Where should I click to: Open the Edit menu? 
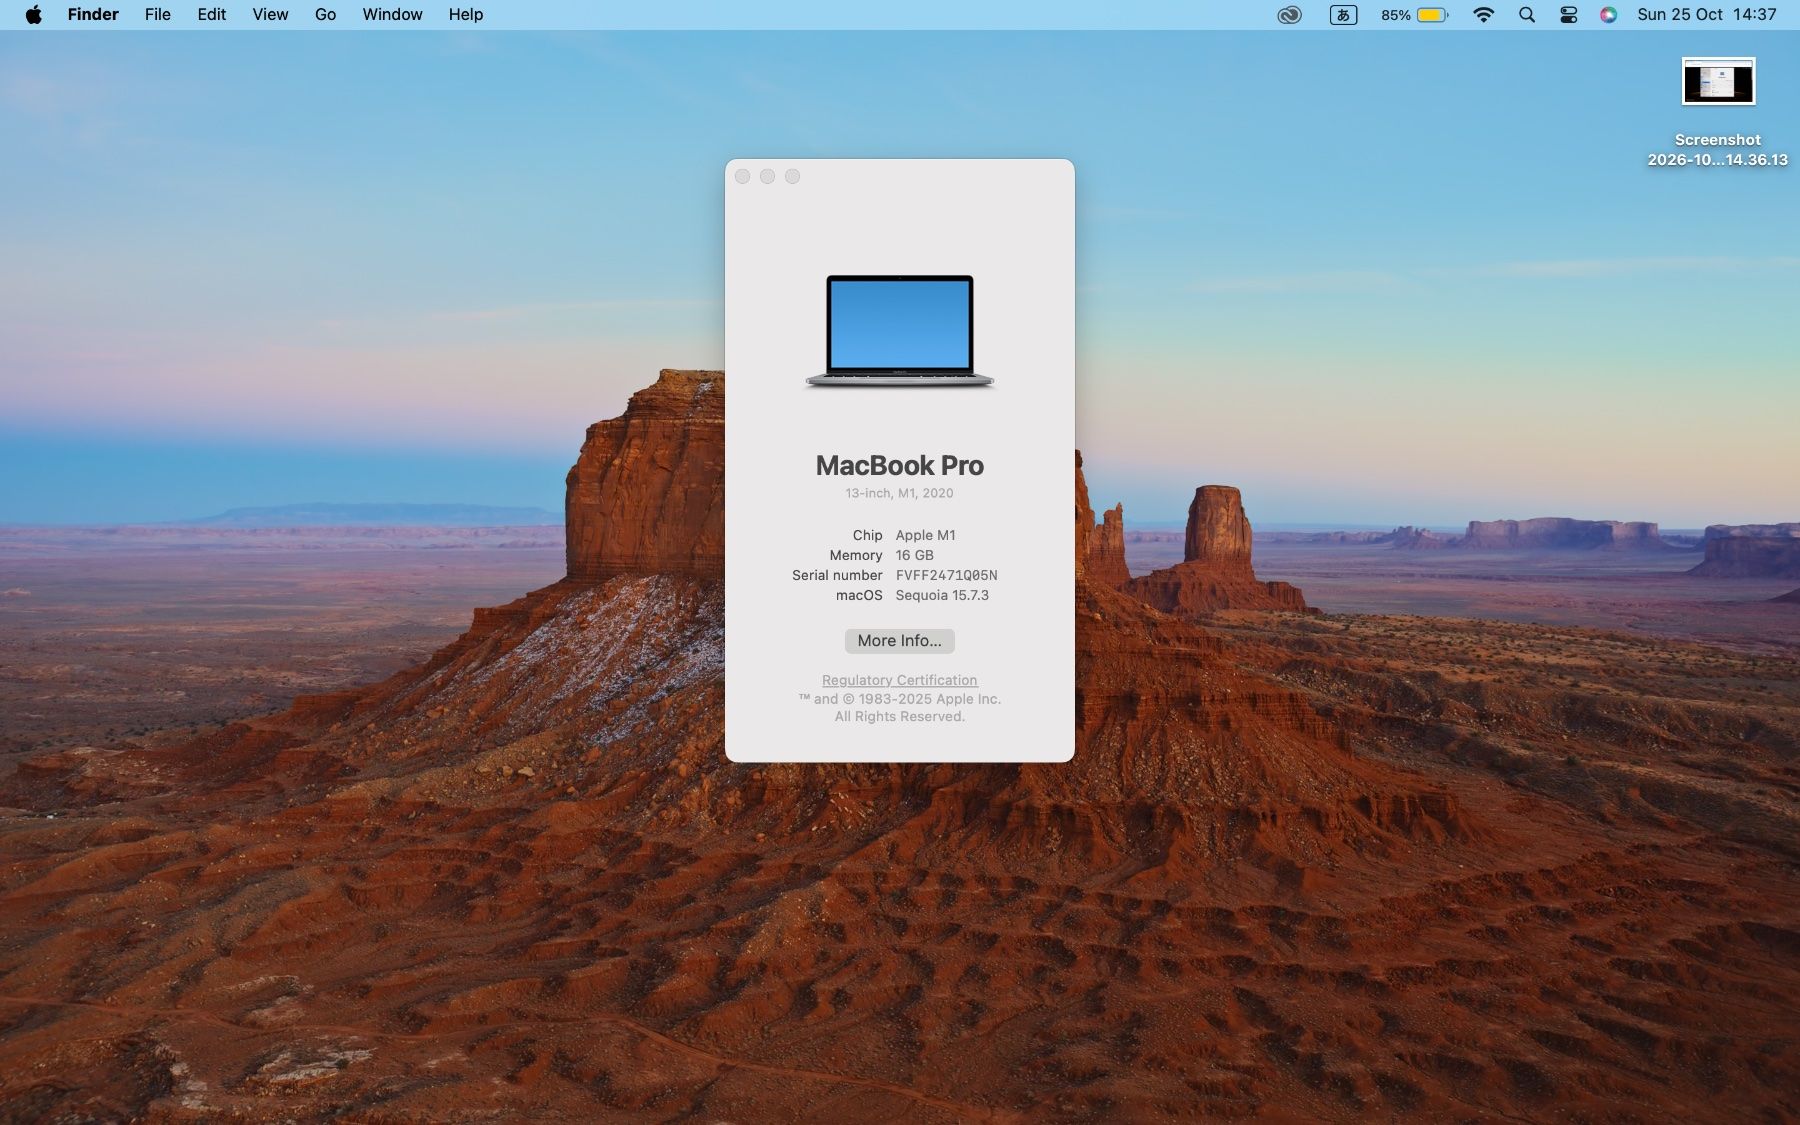211,15
